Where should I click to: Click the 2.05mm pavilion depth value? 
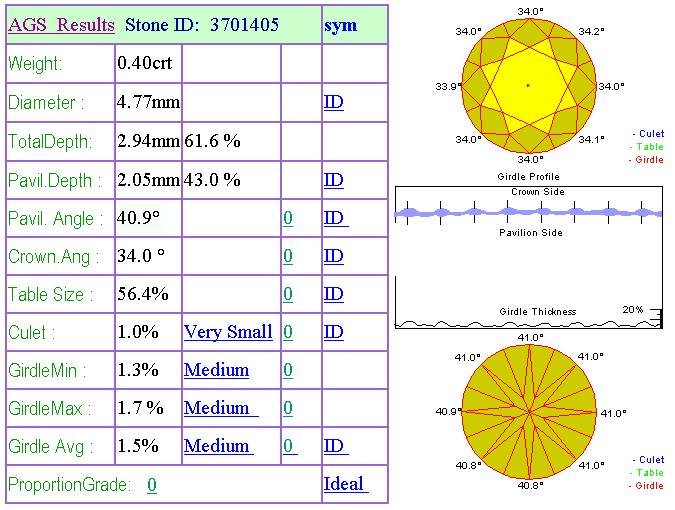tap(149, 180)
